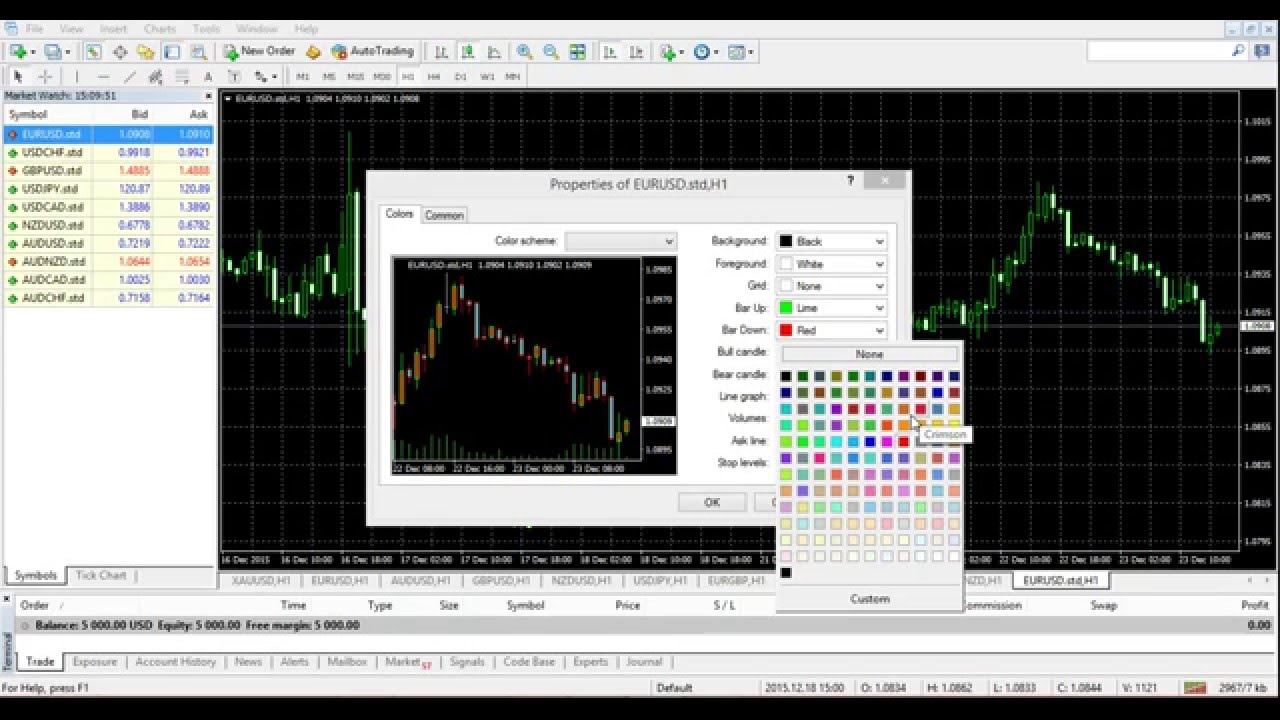Select the Horizontal Line drawing tool

click(103, 76)
